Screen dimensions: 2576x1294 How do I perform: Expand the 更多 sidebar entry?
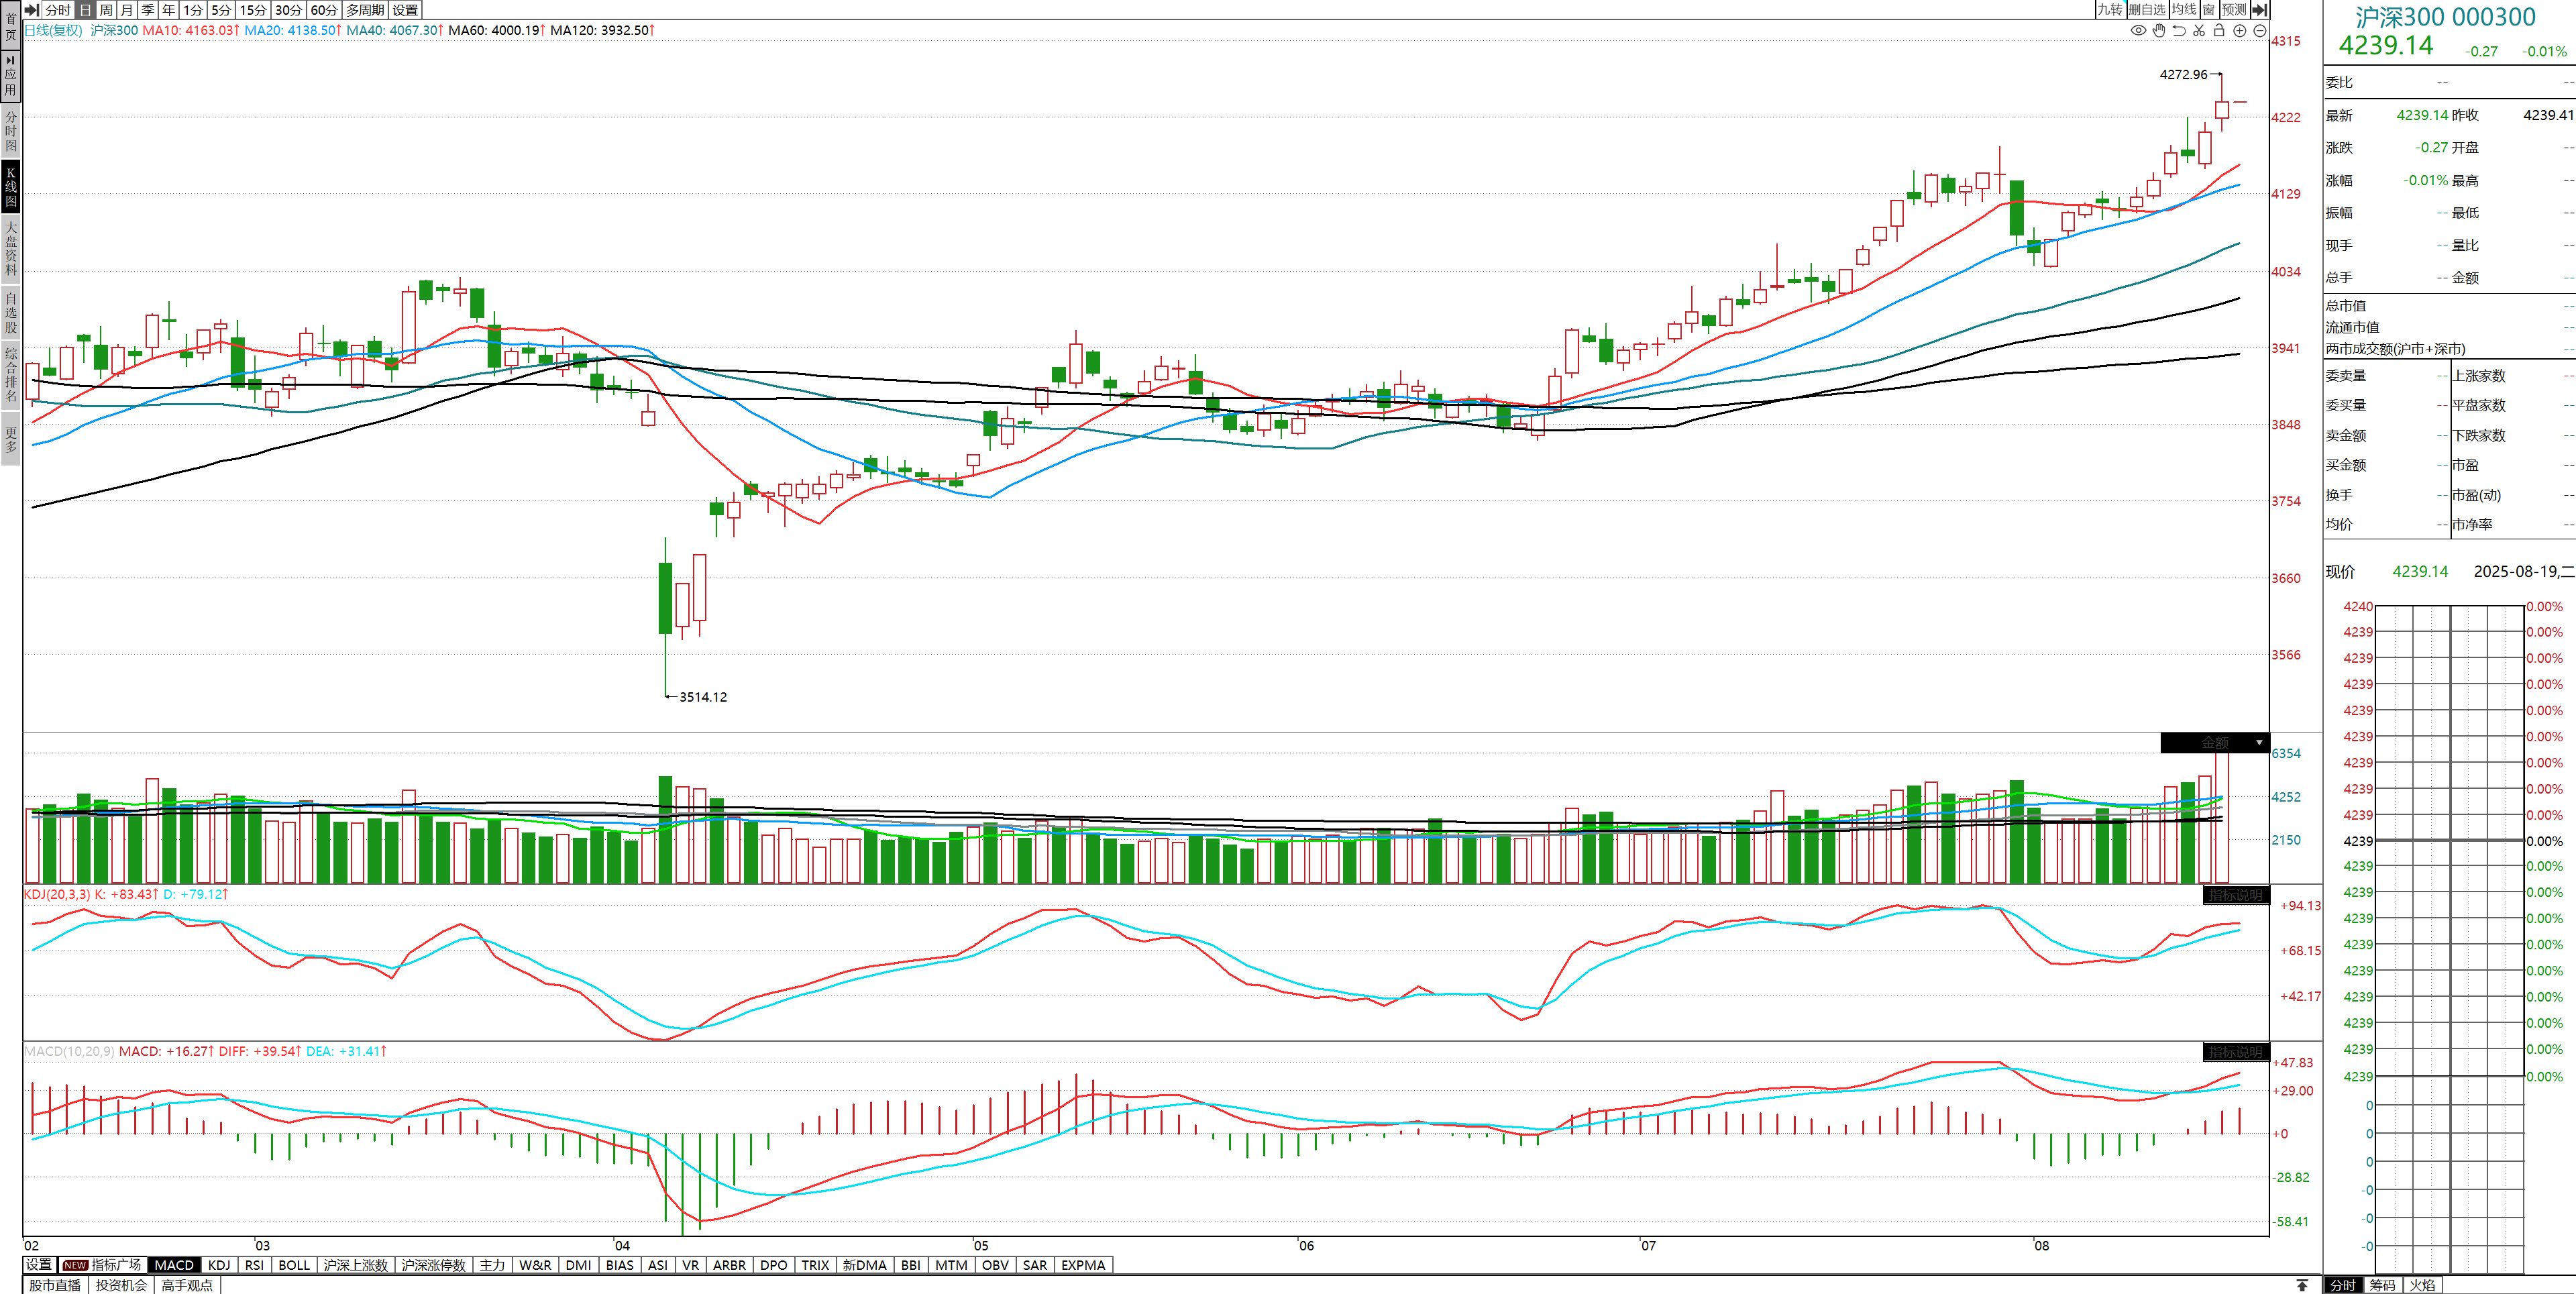(x=11, y=440)
